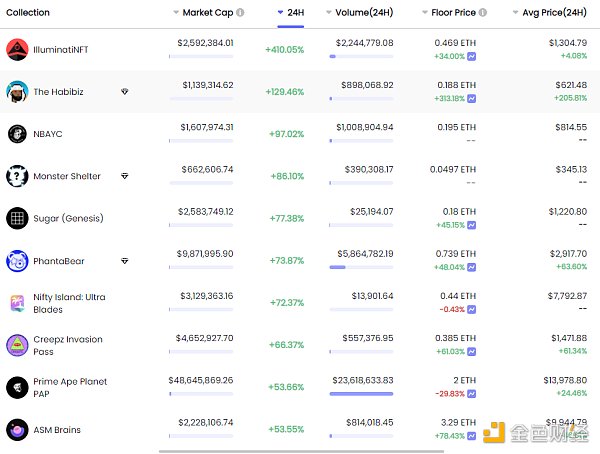
Task: Click the diamond badge next to PhantaBear
Action: click(124, 261)
